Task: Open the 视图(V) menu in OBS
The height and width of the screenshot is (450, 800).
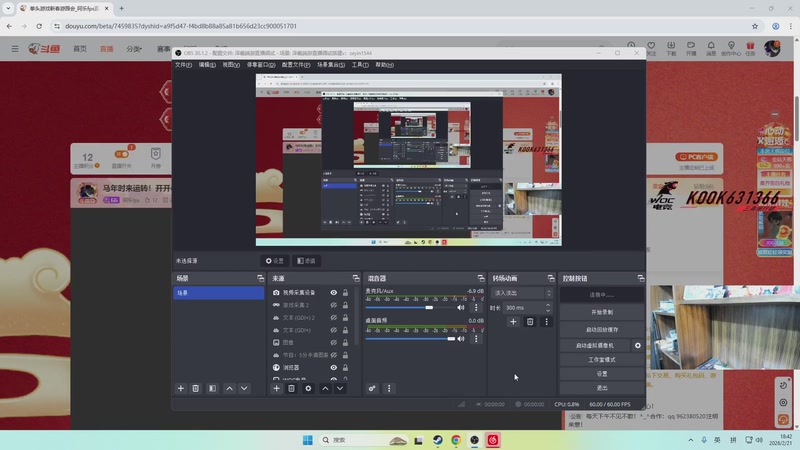Action: pos(231,65)
